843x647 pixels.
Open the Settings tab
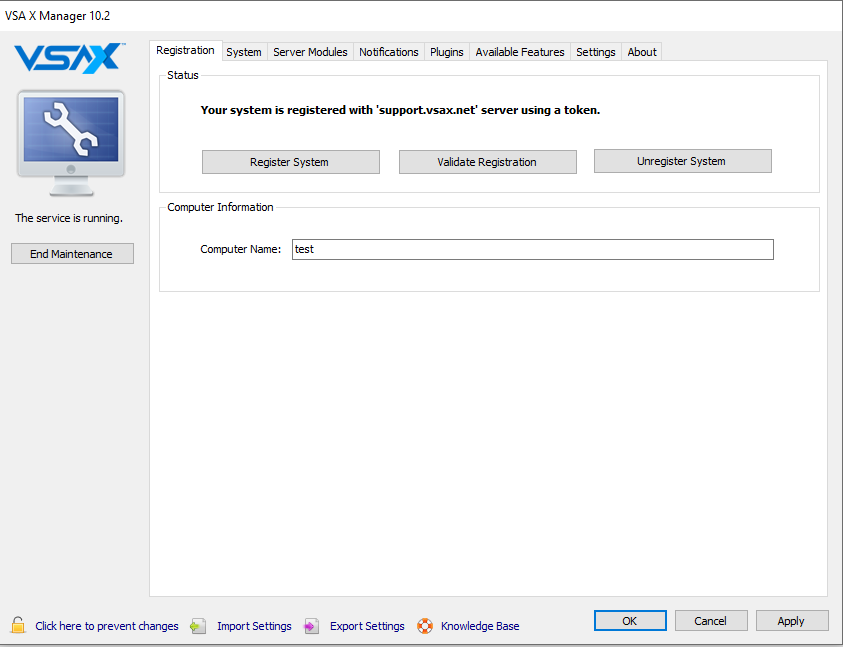(596, 52)
